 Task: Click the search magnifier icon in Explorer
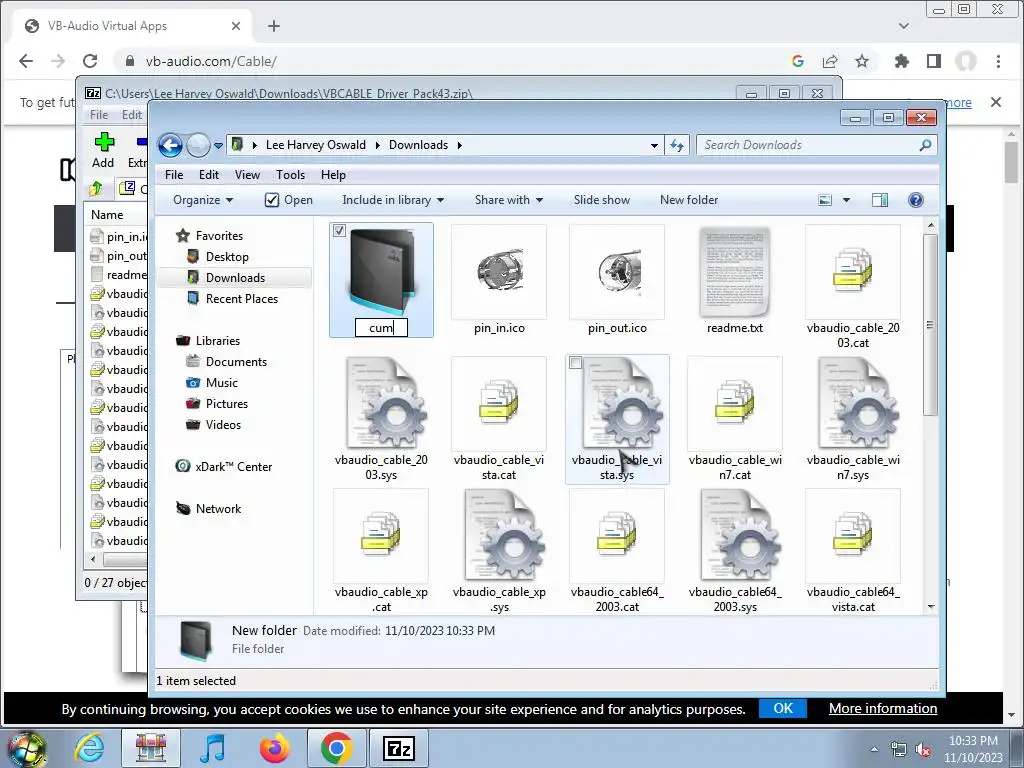[925, 145]
